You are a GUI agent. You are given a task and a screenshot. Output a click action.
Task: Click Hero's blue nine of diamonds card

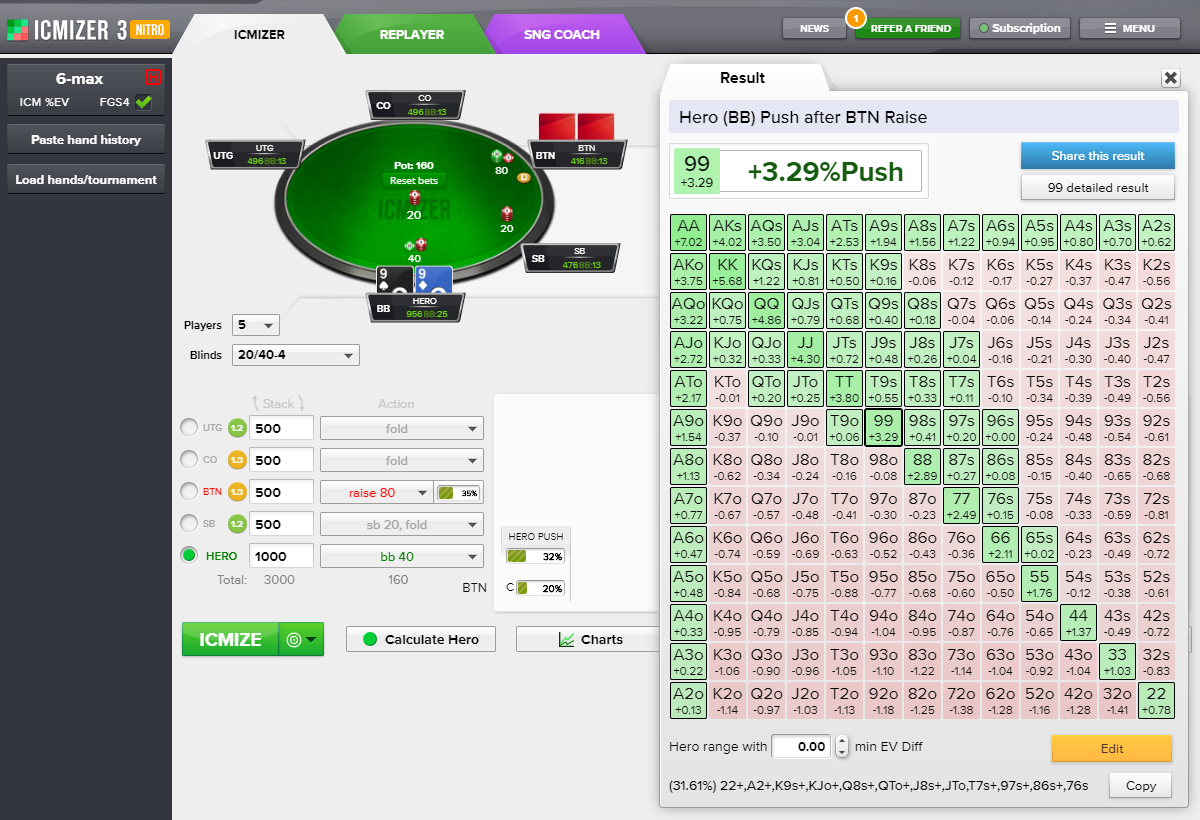433,280
